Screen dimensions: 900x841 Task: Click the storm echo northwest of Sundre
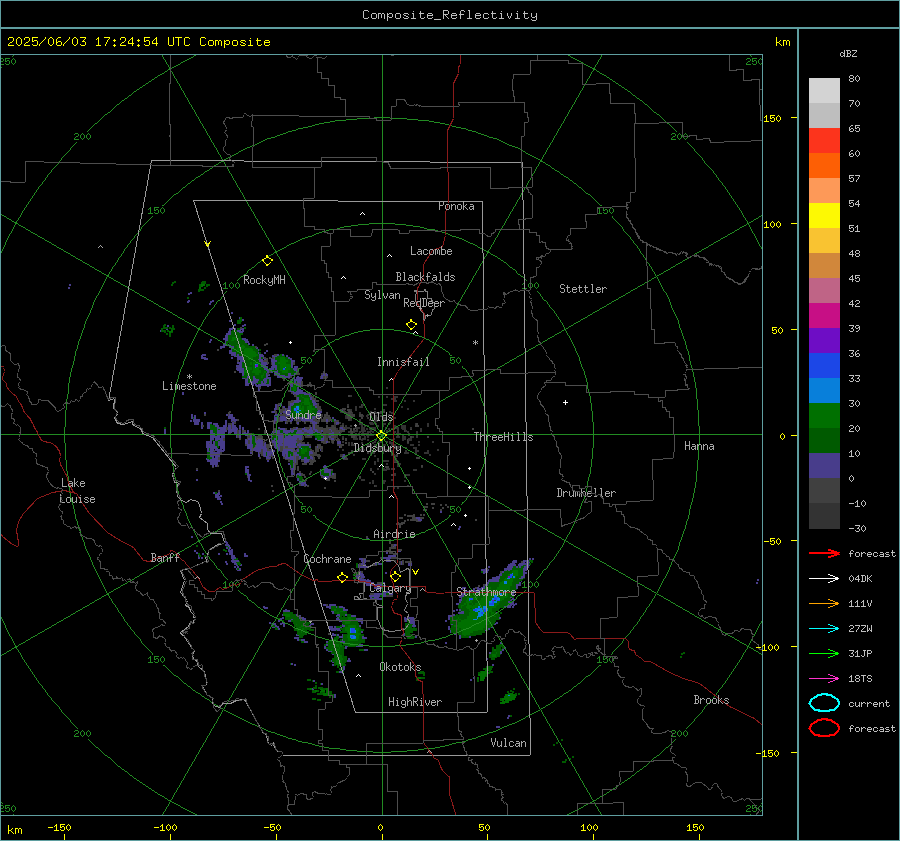coord(247,356)
